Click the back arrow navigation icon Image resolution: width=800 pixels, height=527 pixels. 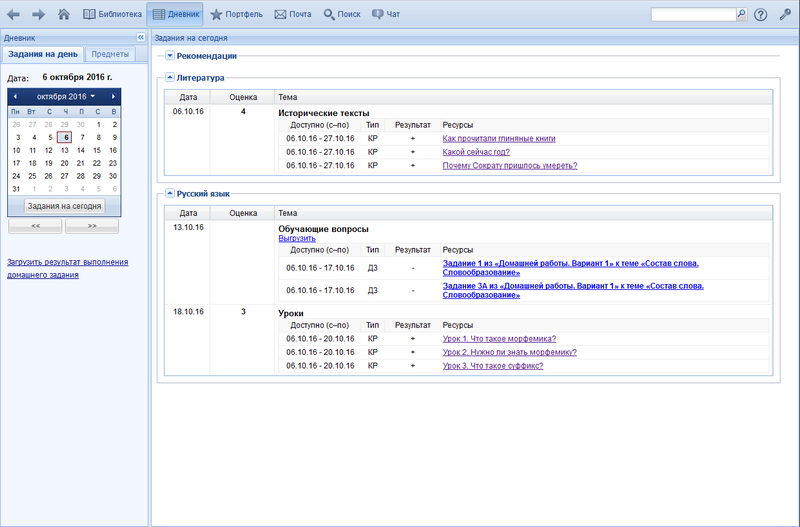tap(14, 15)
